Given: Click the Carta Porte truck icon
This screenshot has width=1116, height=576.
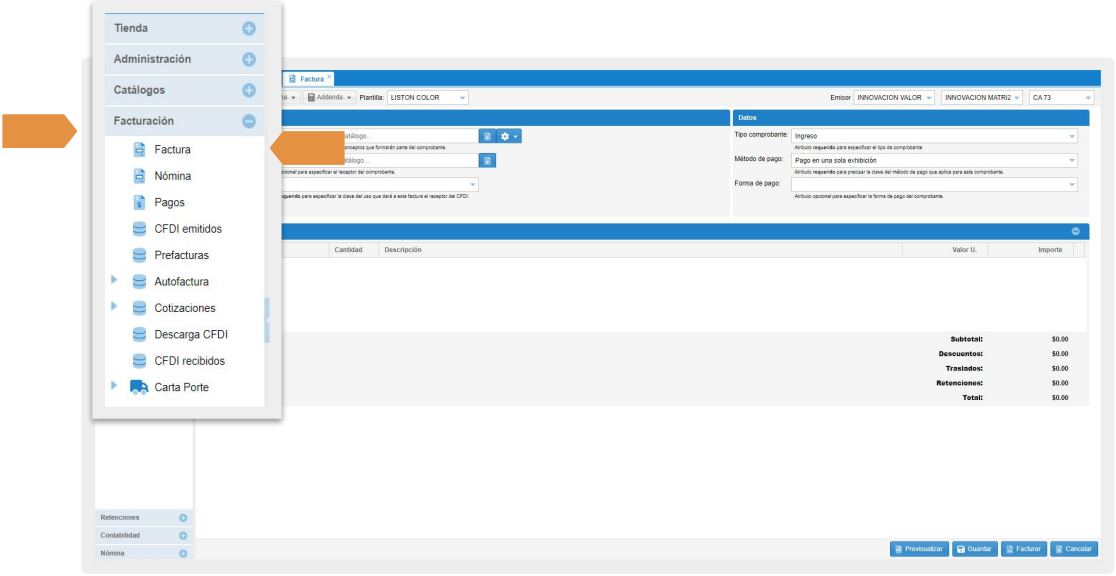Looking at the screenshot, I should coord(139,387).
